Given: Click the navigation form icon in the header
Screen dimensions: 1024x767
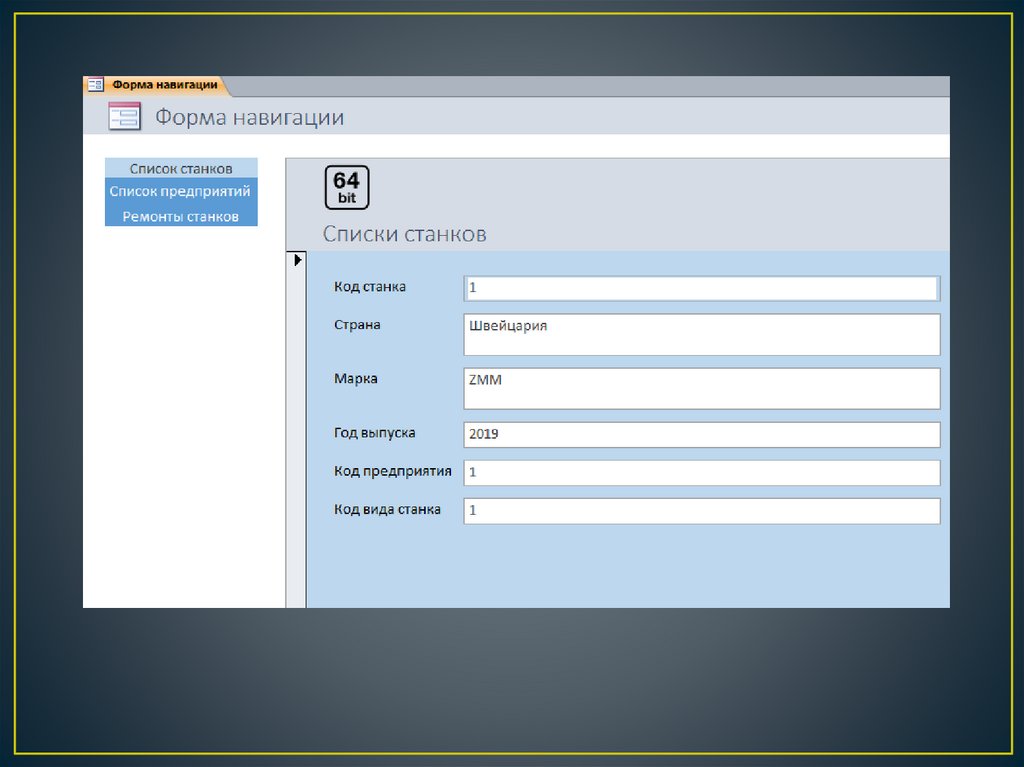Looking at the screenshot, I should point(124,117).
